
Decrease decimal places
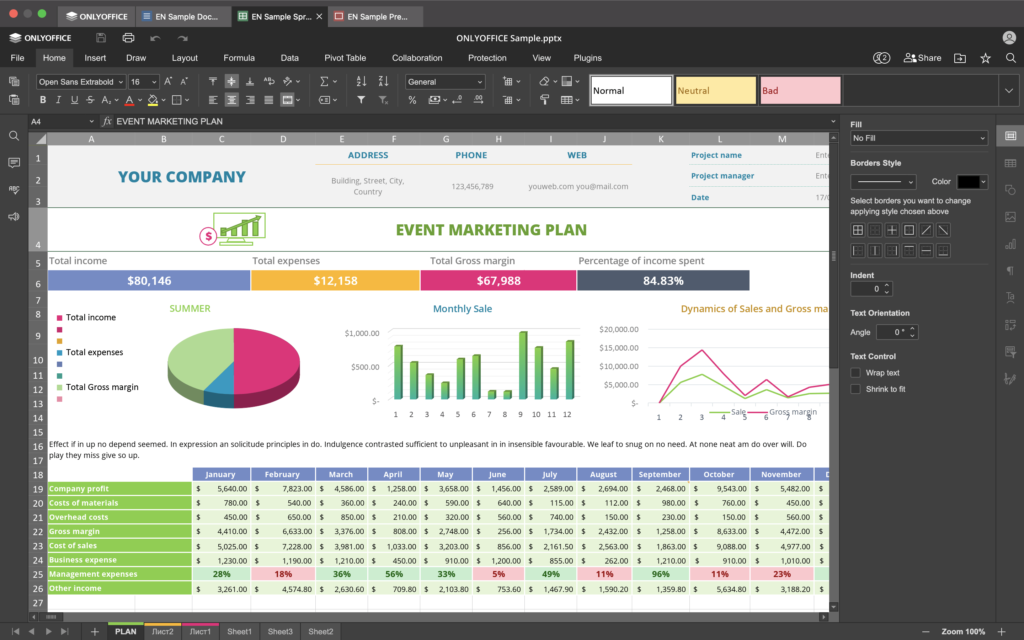point(457,100)
